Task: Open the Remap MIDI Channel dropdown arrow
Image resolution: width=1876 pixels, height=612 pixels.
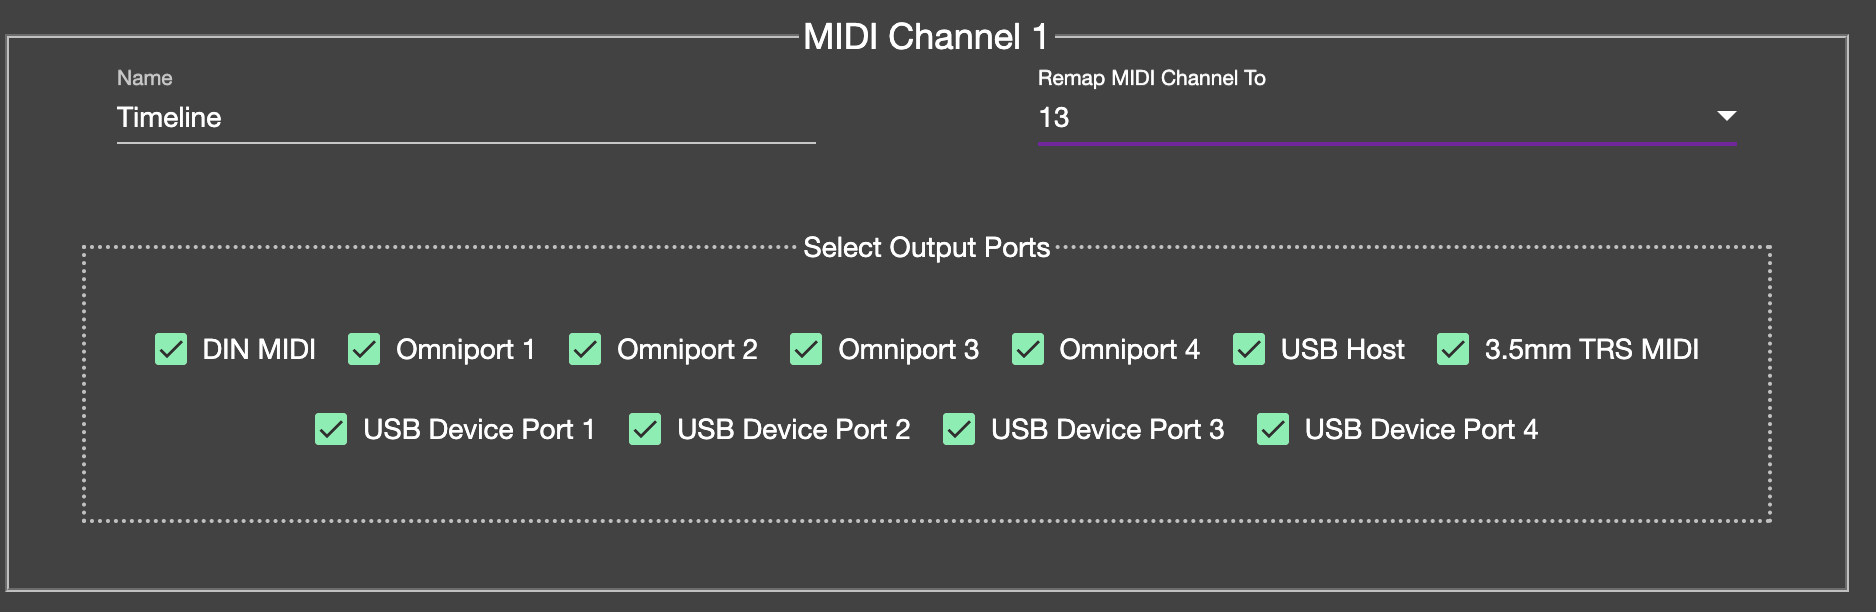Action: pos(1726,116)
